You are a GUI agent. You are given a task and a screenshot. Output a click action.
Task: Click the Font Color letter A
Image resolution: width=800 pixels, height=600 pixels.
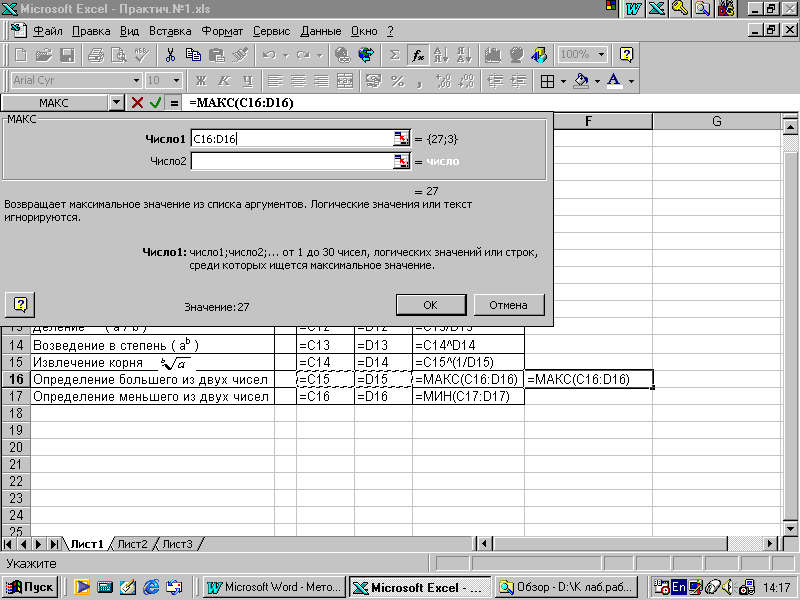[x=615, y=81]
